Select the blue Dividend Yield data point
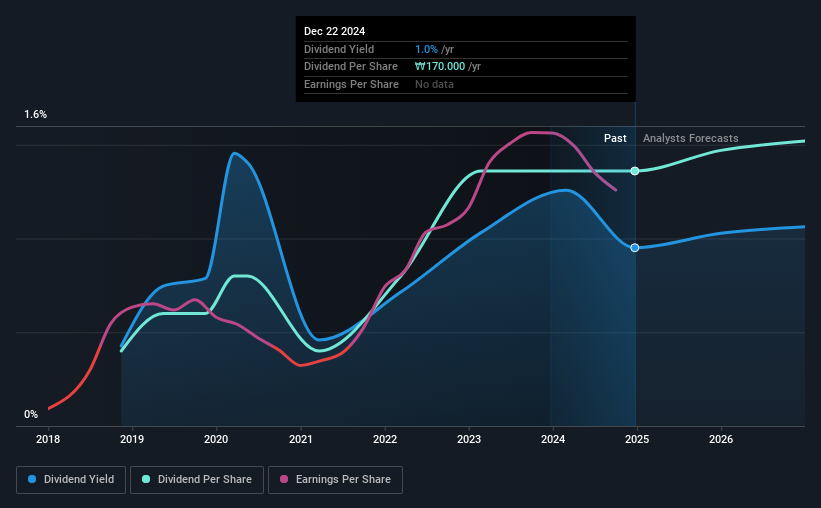This screenshot has height=508, width=821. (x=635, y=248)
